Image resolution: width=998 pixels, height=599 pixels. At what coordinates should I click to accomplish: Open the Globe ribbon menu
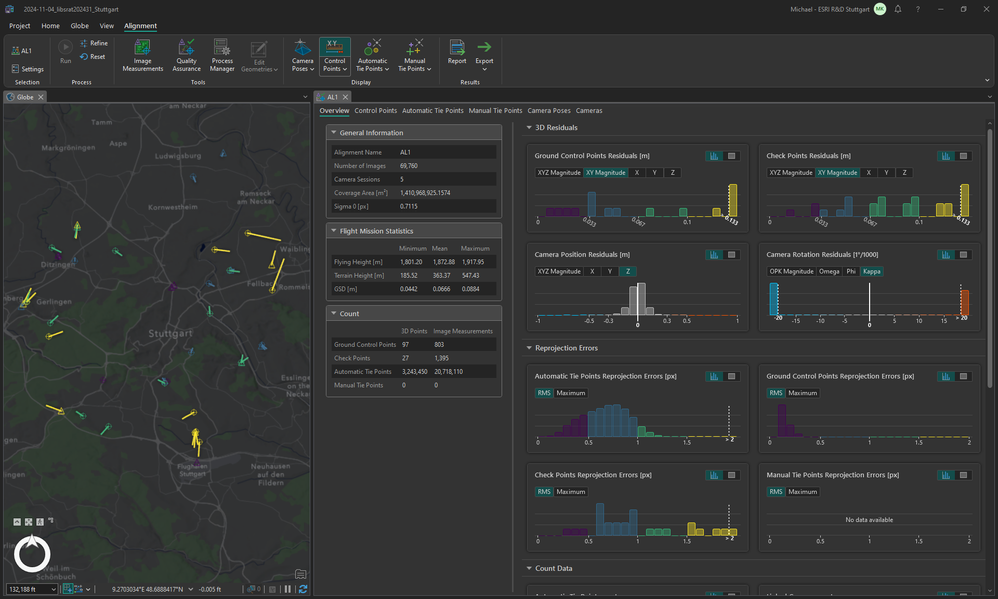tap(79, 26)
